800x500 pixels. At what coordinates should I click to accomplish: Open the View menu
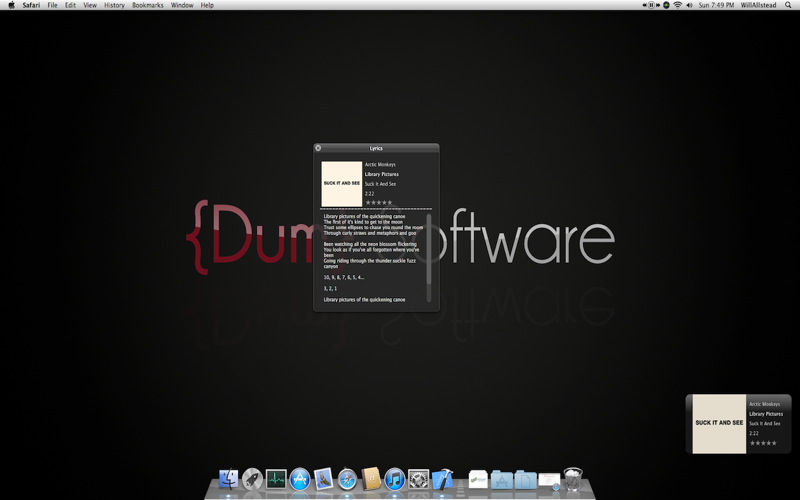(90, 5)
